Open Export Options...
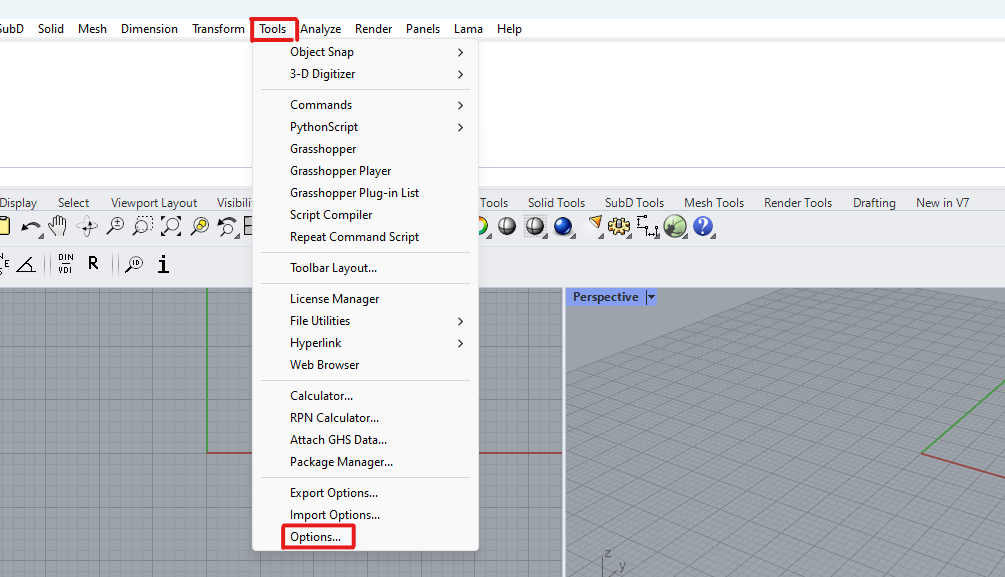Viewport: 1005px width, 577px height. [334, 493]
